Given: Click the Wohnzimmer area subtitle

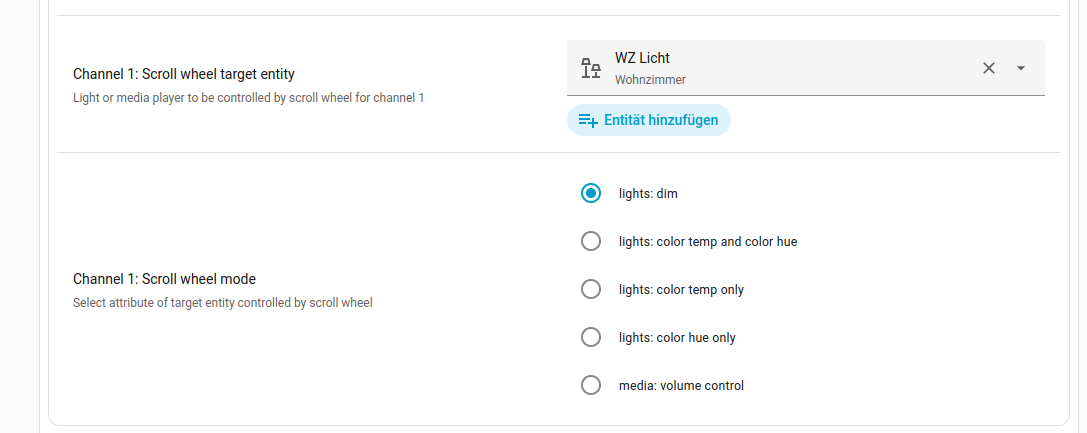Looking at the screenshot, I should 650,79.
